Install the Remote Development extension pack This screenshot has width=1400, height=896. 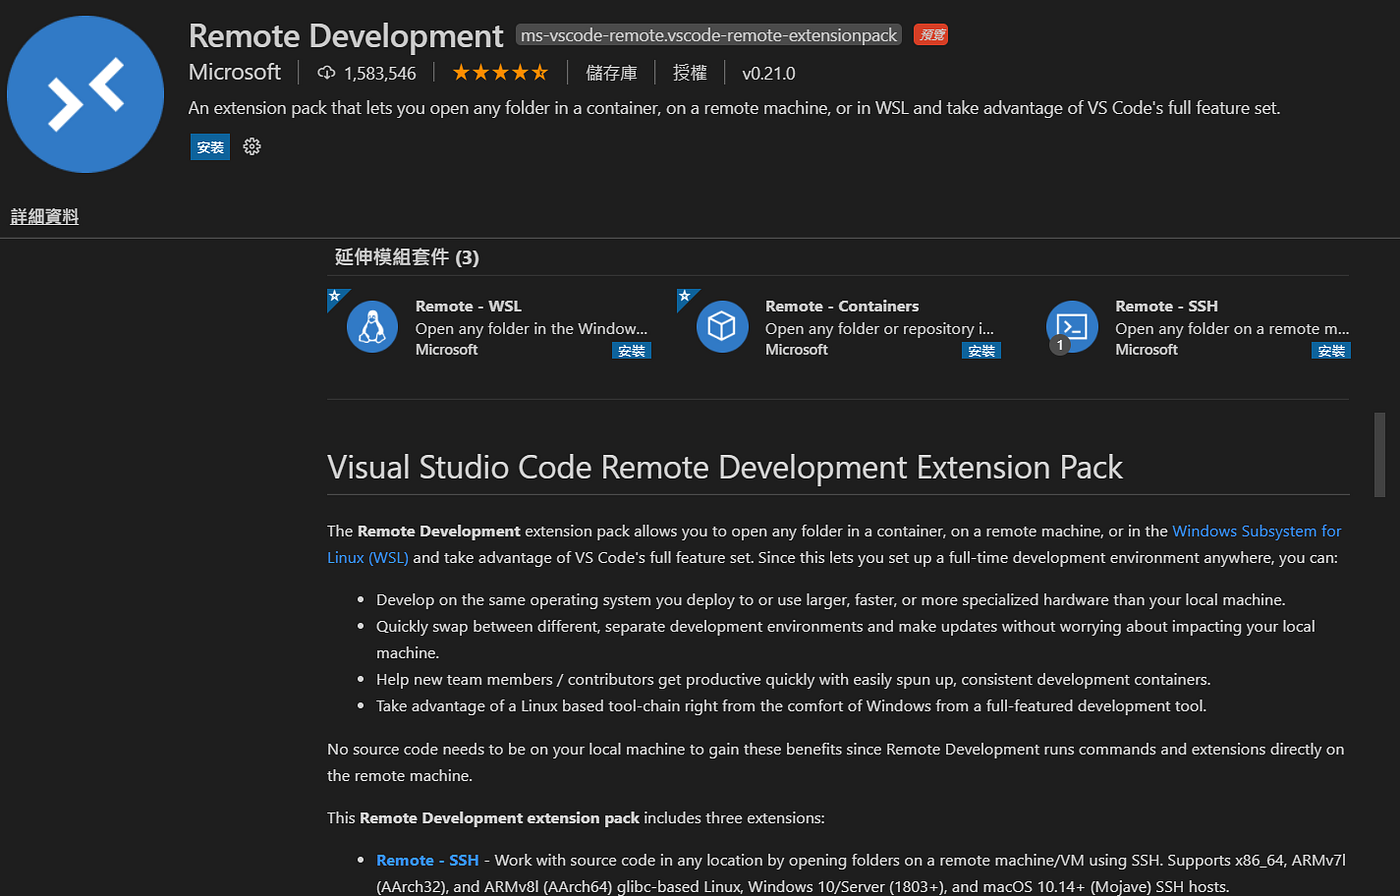click(210, 147)
